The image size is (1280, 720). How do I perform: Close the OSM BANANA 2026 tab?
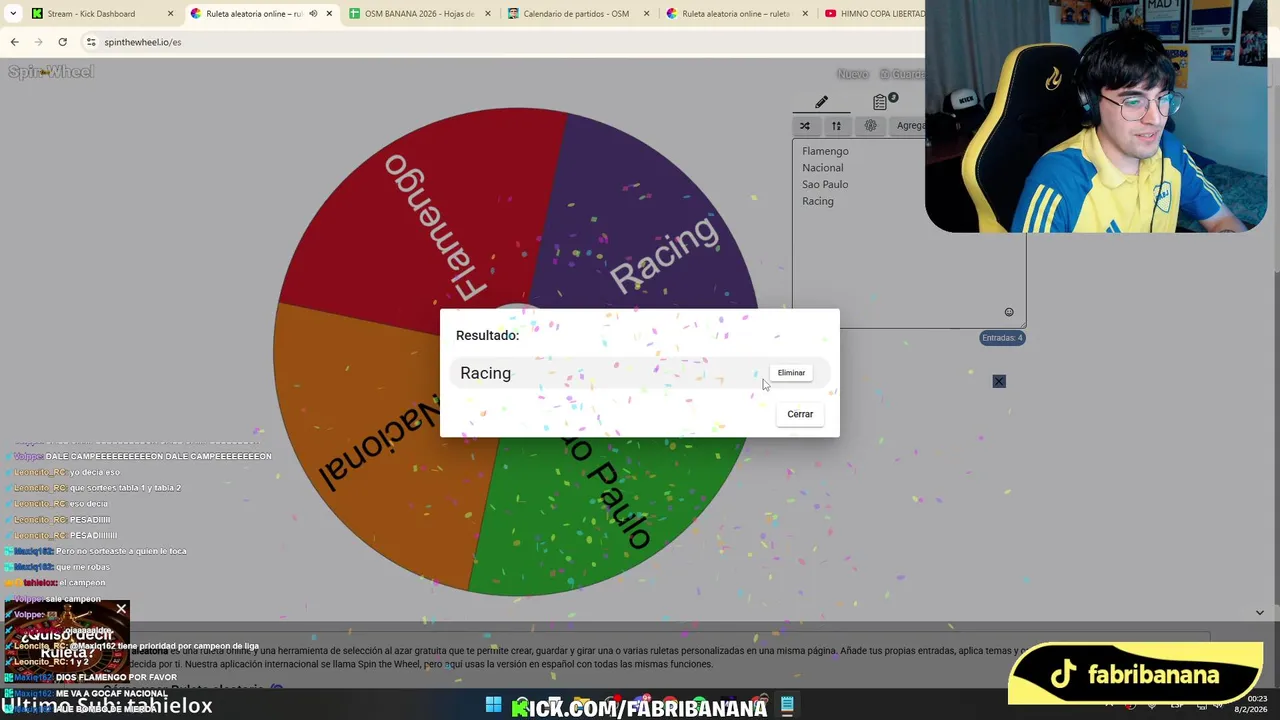488,14
